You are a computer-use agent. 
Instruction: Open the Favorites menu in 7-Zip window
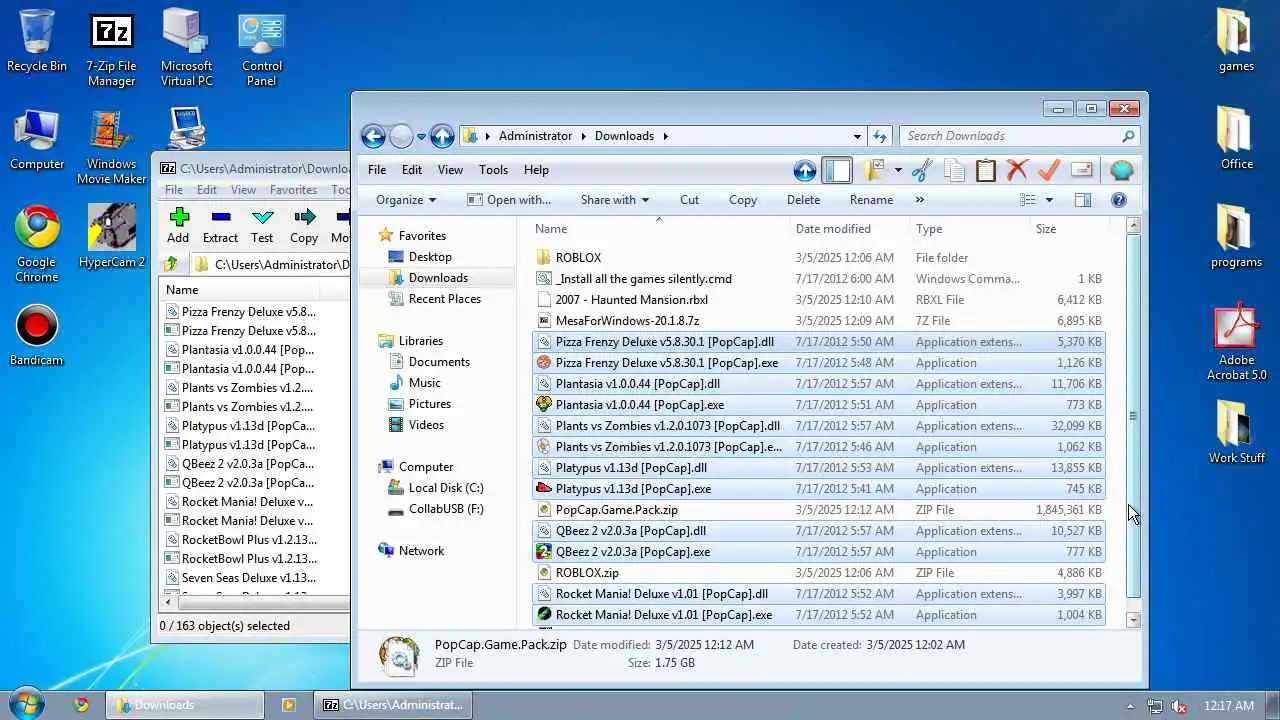tap(293, 190)
